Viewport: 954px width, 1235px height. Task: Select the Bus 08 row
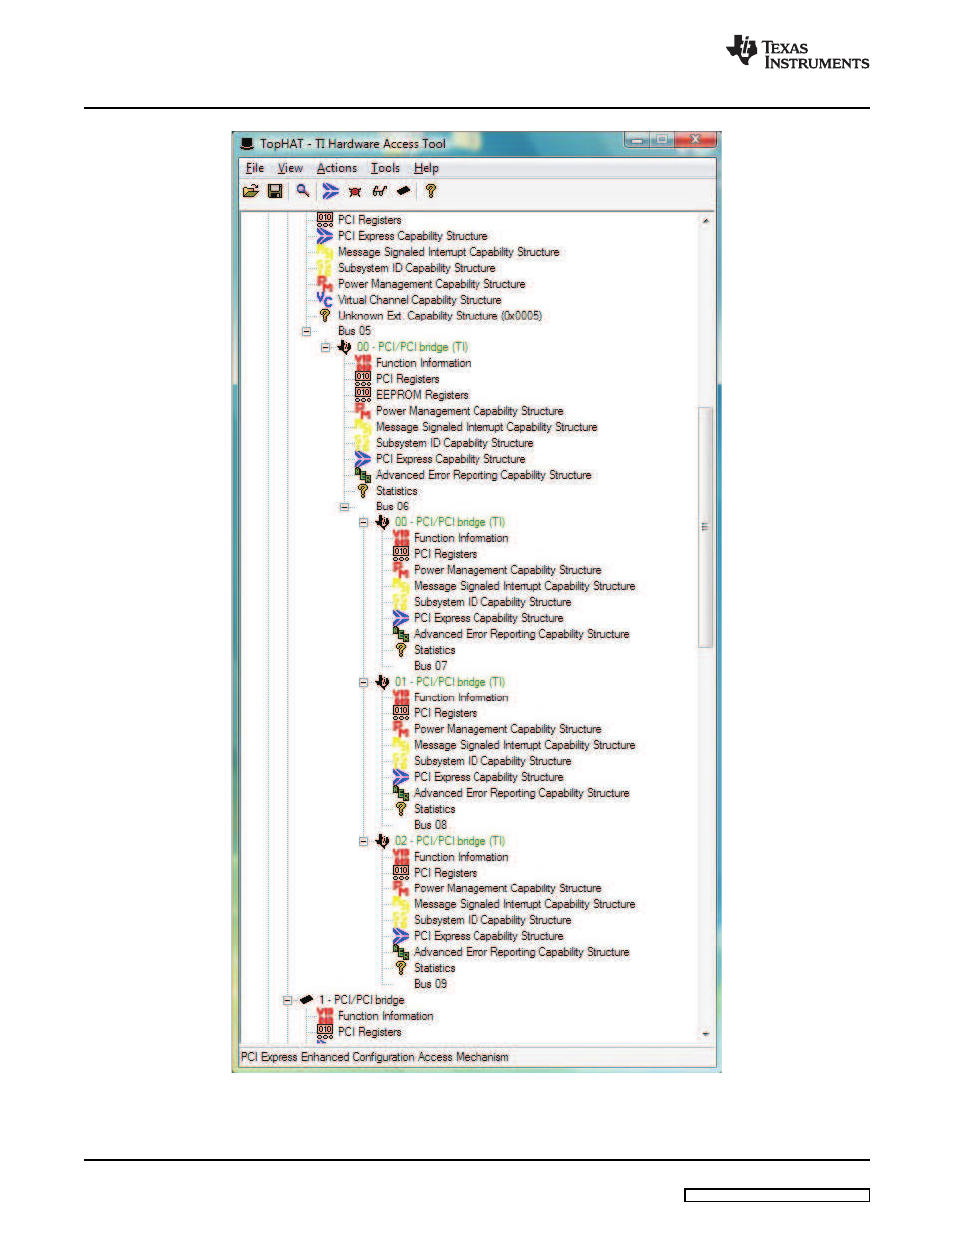coord(431,825)
